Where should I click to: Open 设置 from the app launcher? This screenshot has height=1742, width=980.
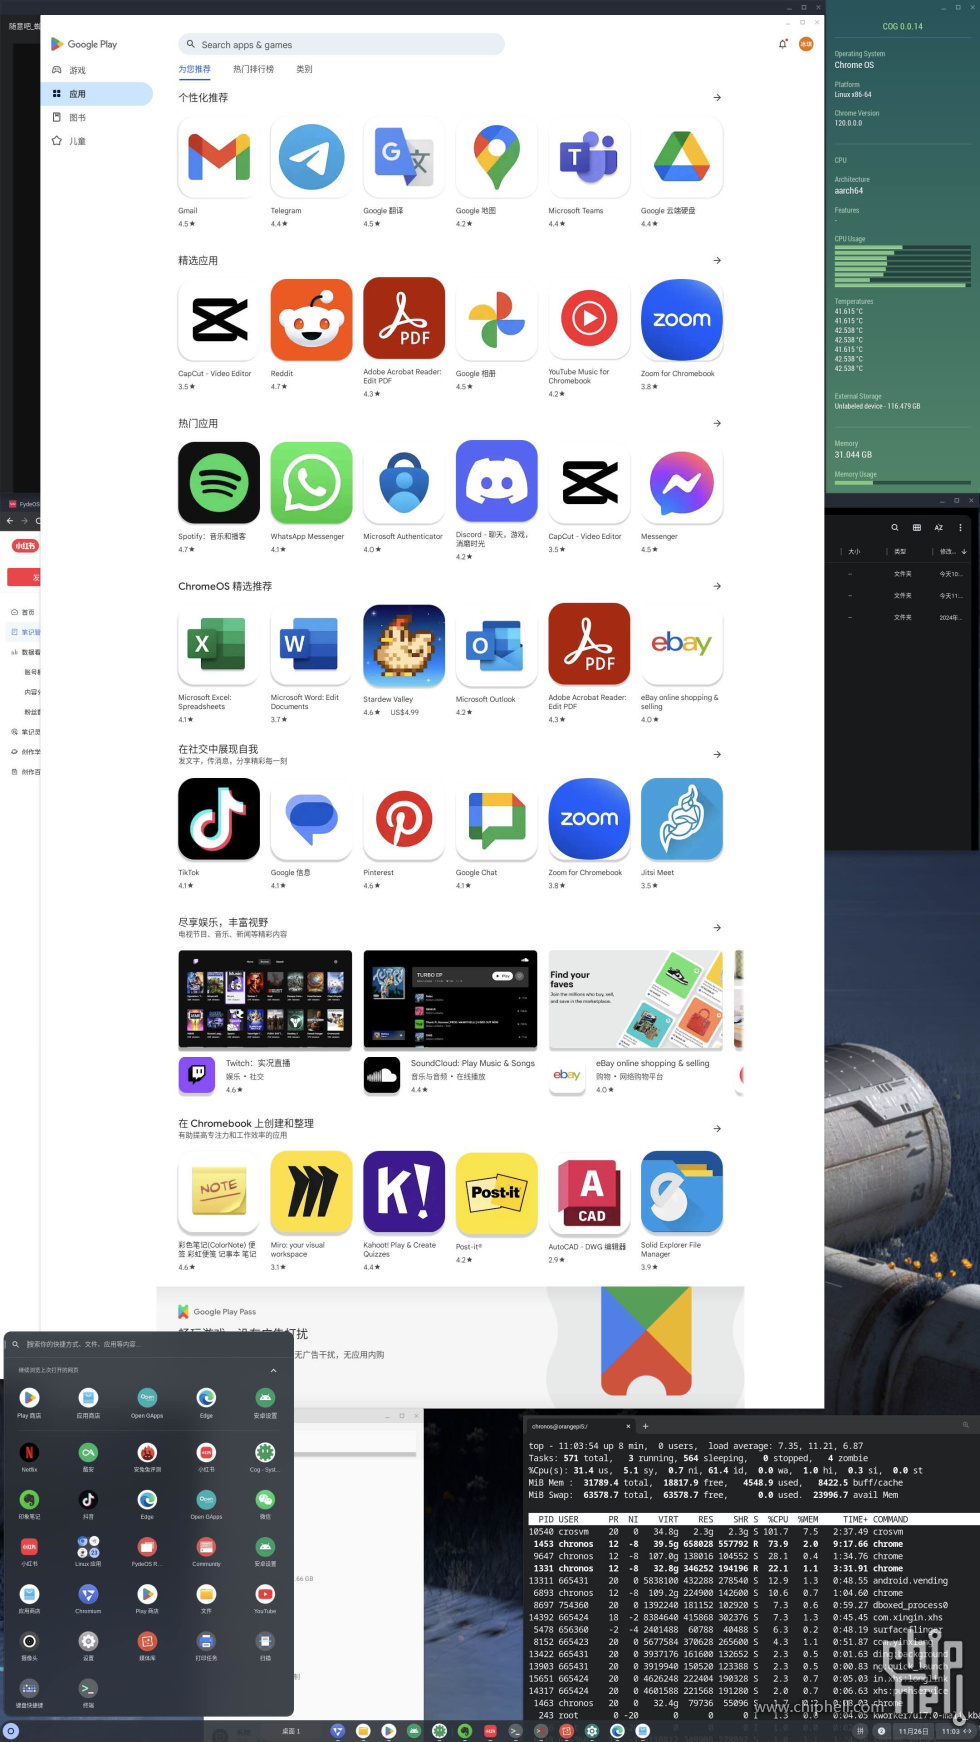[88, 1645]
